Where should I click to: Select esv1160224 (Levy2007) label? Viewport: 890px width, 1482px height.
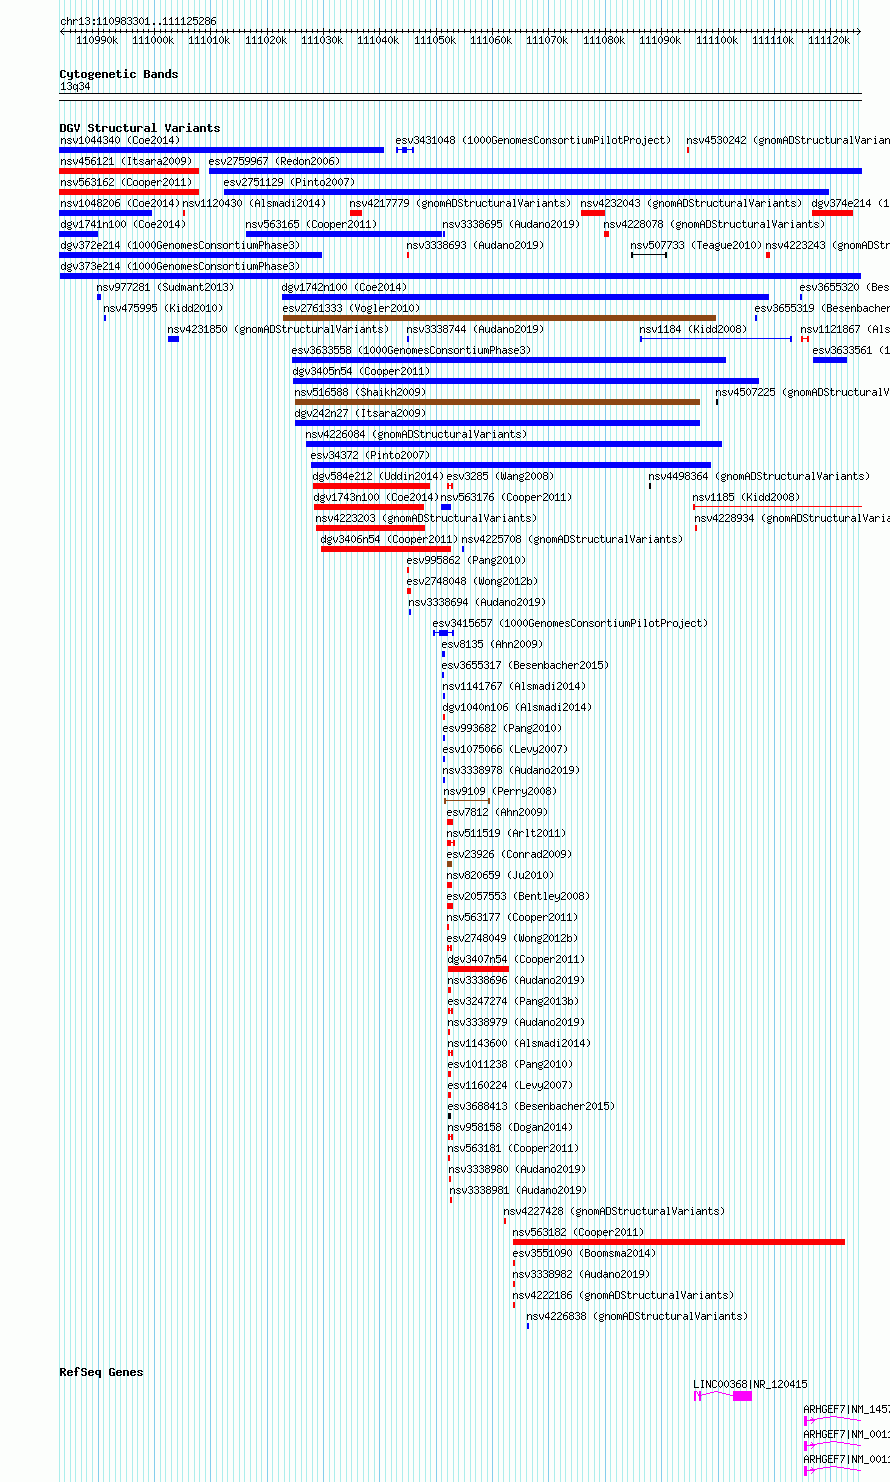coord(511,1085)
